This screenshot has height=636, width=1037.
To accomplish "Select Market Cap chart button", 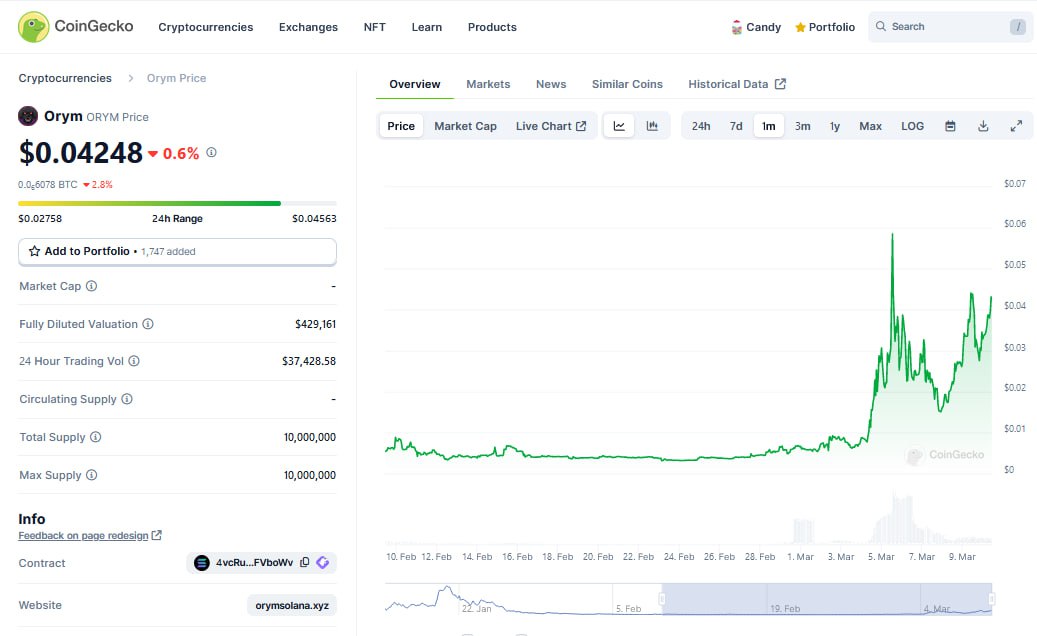I will click(466, 126).
